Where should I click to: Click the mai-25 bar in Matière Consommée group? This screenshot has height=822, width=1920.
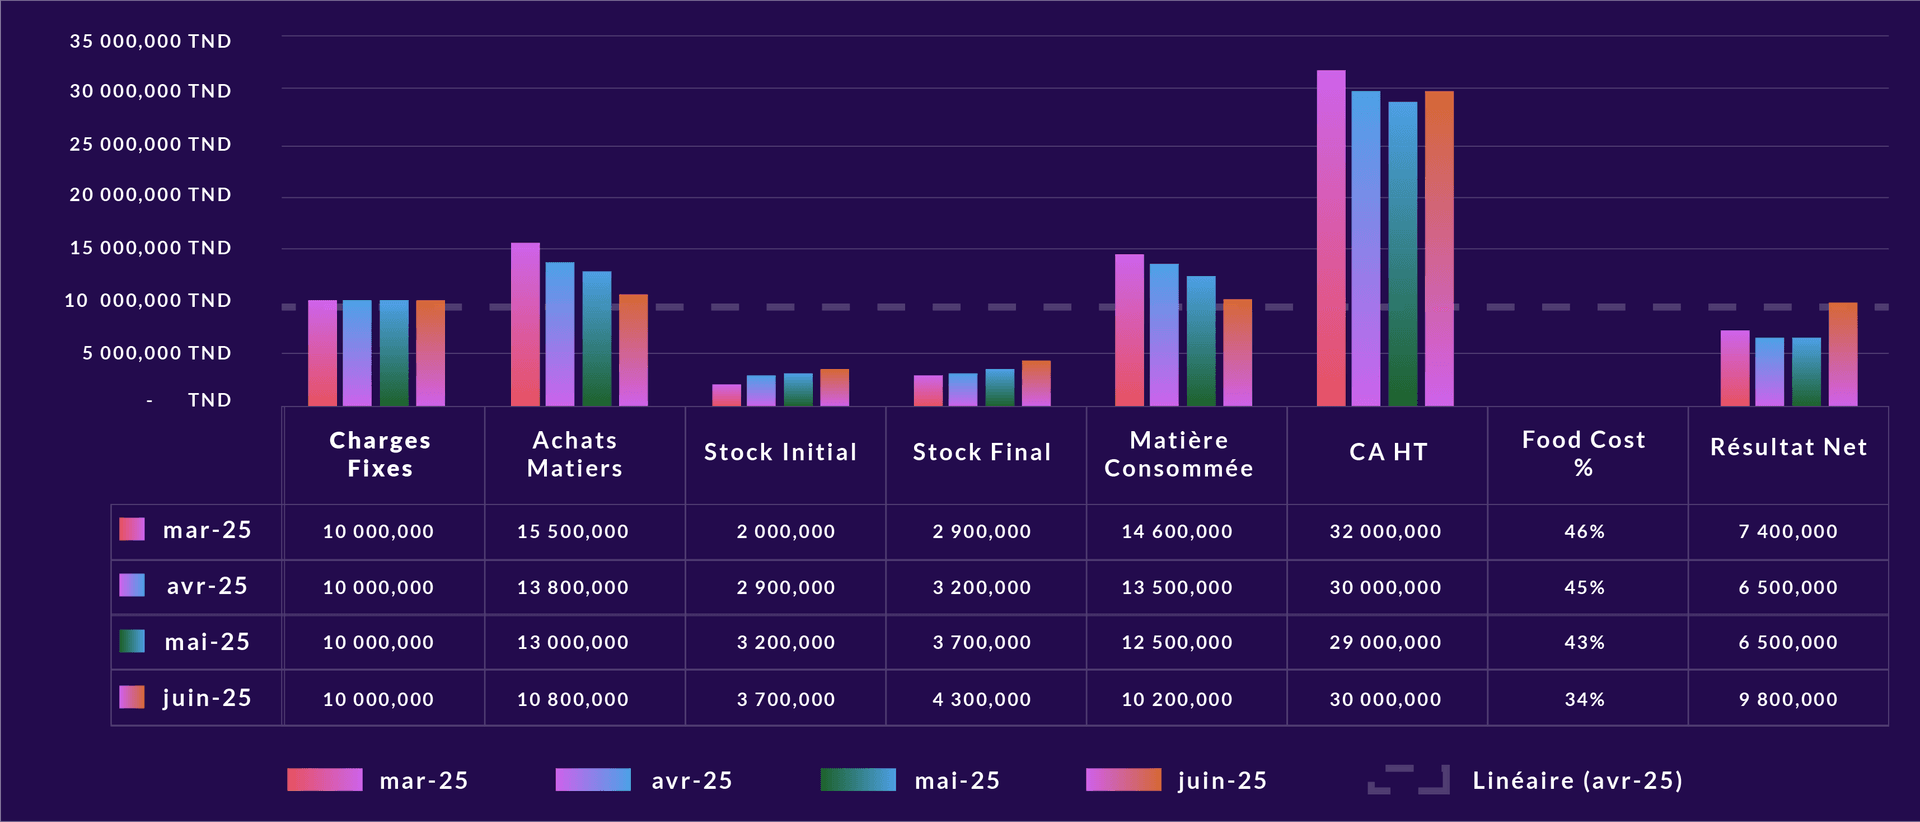pos(1201,341)
